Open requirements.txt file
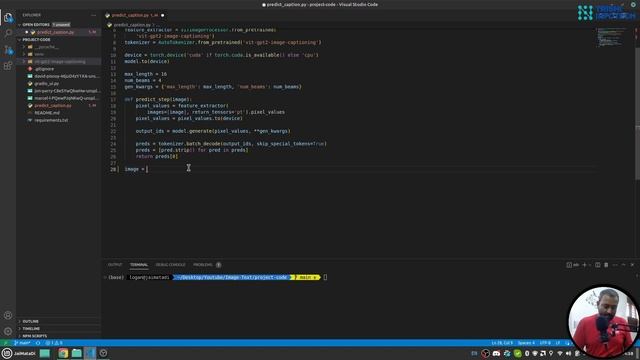This screenshot has width=640, height=360. 51,120
